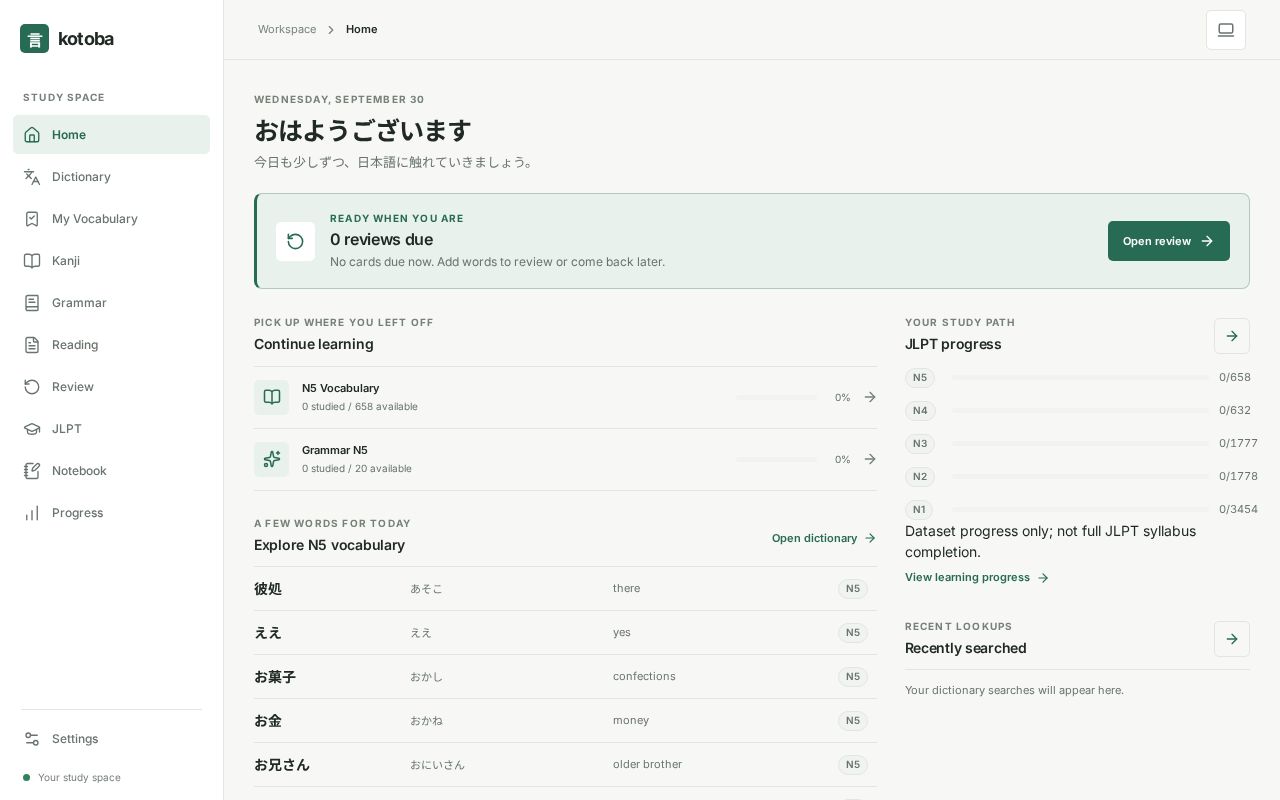Click the Grammar N5 sparkle icon

tap(271, 459)
